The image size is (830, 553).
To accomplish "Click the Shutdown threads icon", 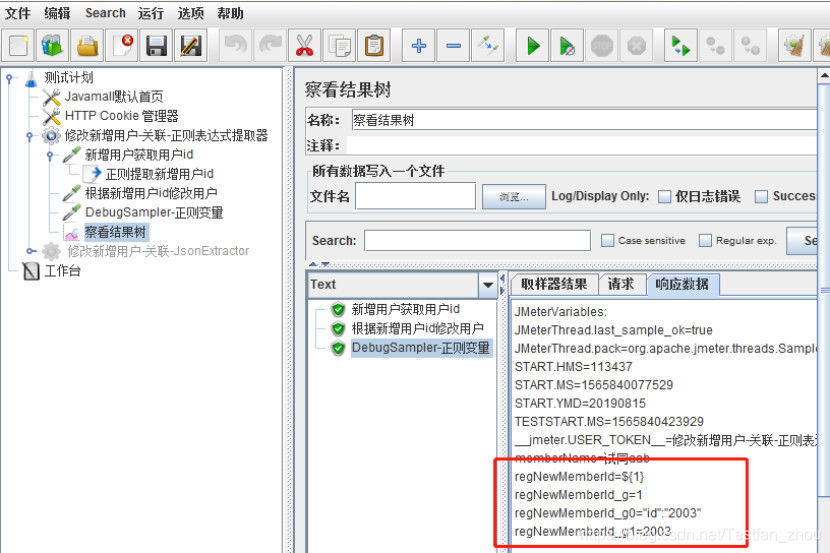I will [x=636, y=46].
